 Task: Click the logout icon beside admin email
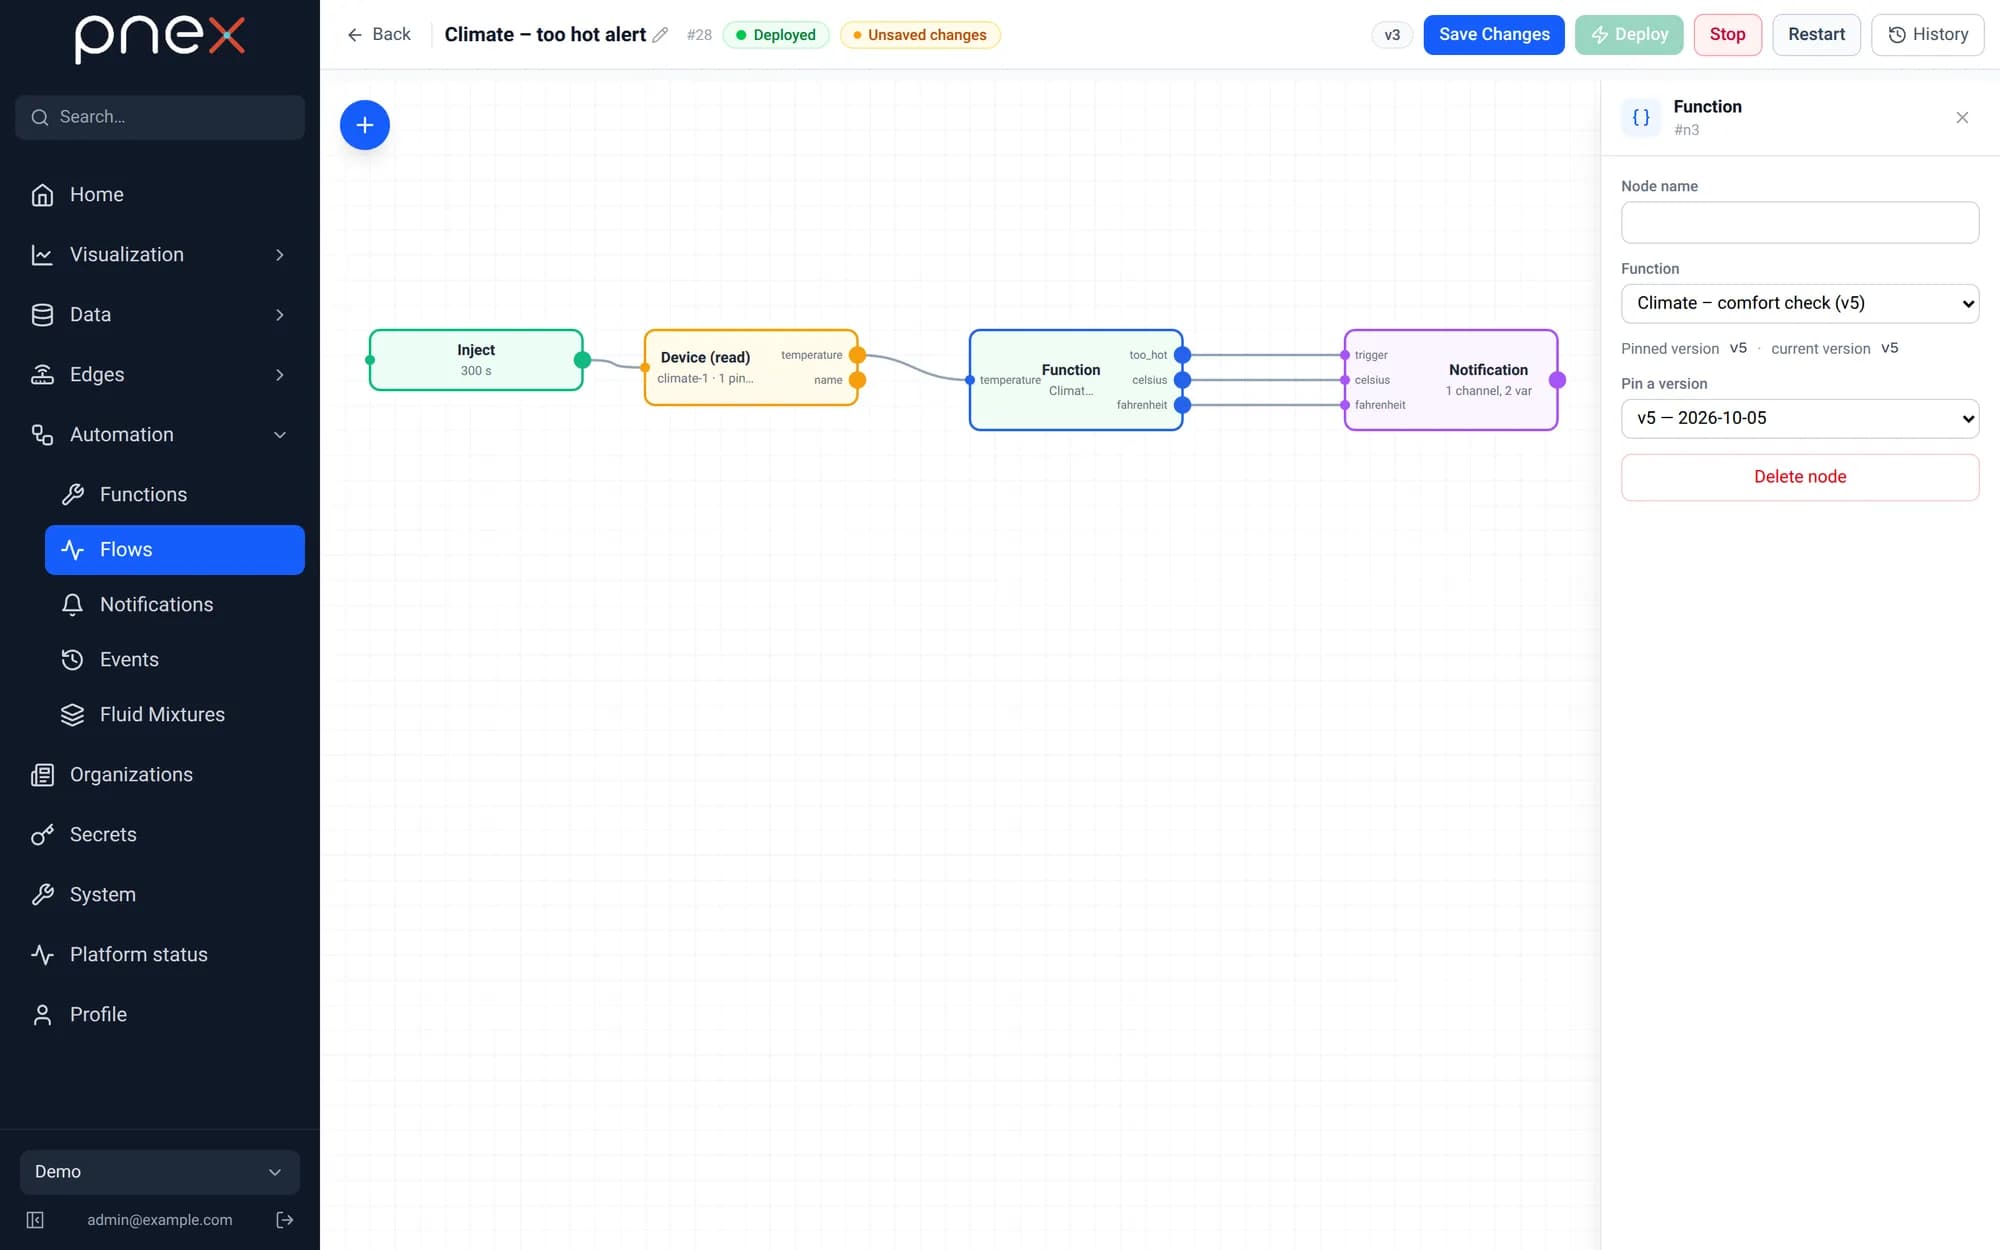[x=284, y=1220]
